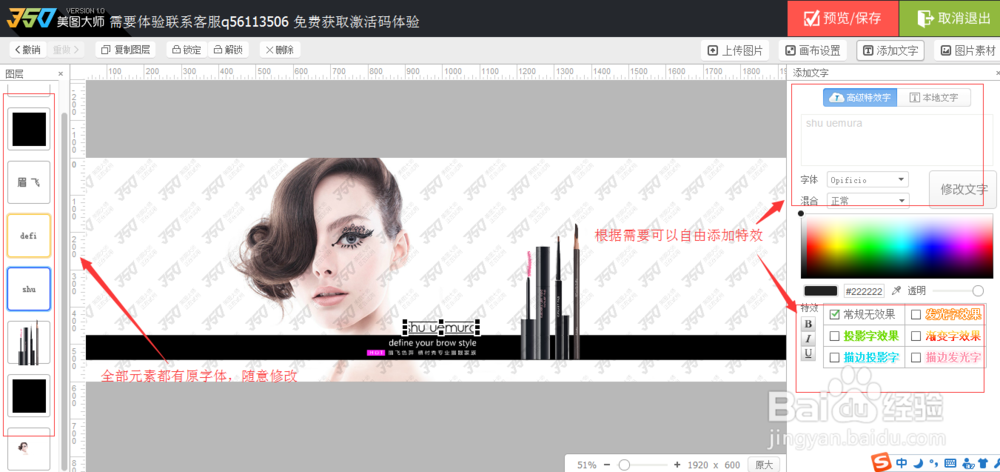
Task: Click the zoom slider handle
Action: click(x=624, y=464)
